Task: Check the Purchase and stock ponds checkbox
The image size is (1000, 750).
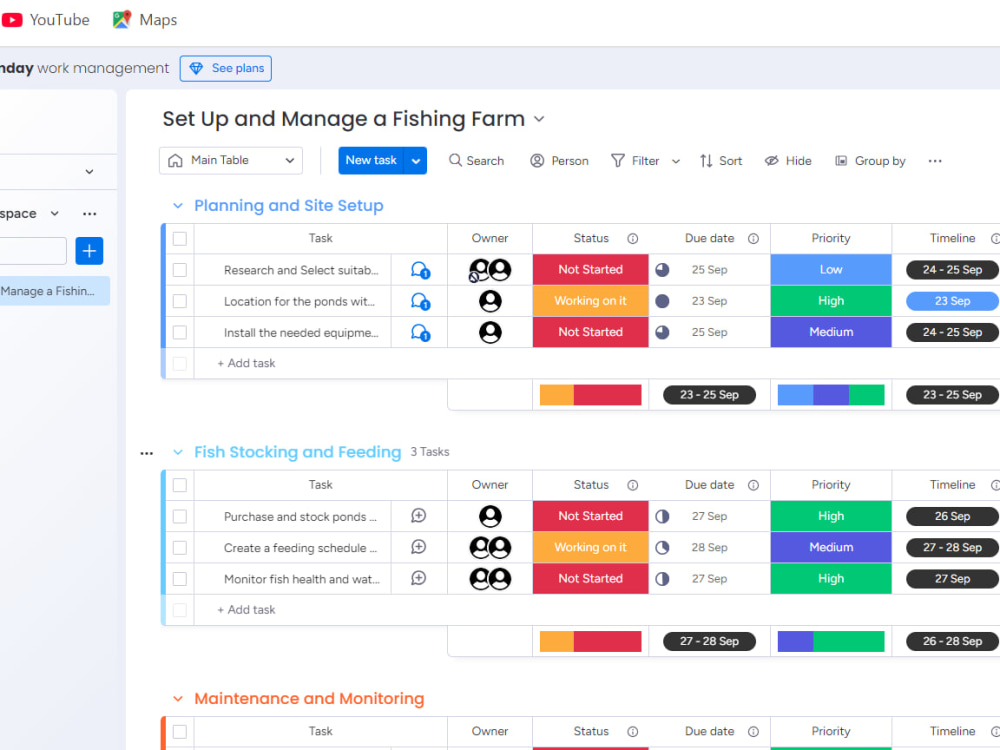Action: [x=180, y=516]
